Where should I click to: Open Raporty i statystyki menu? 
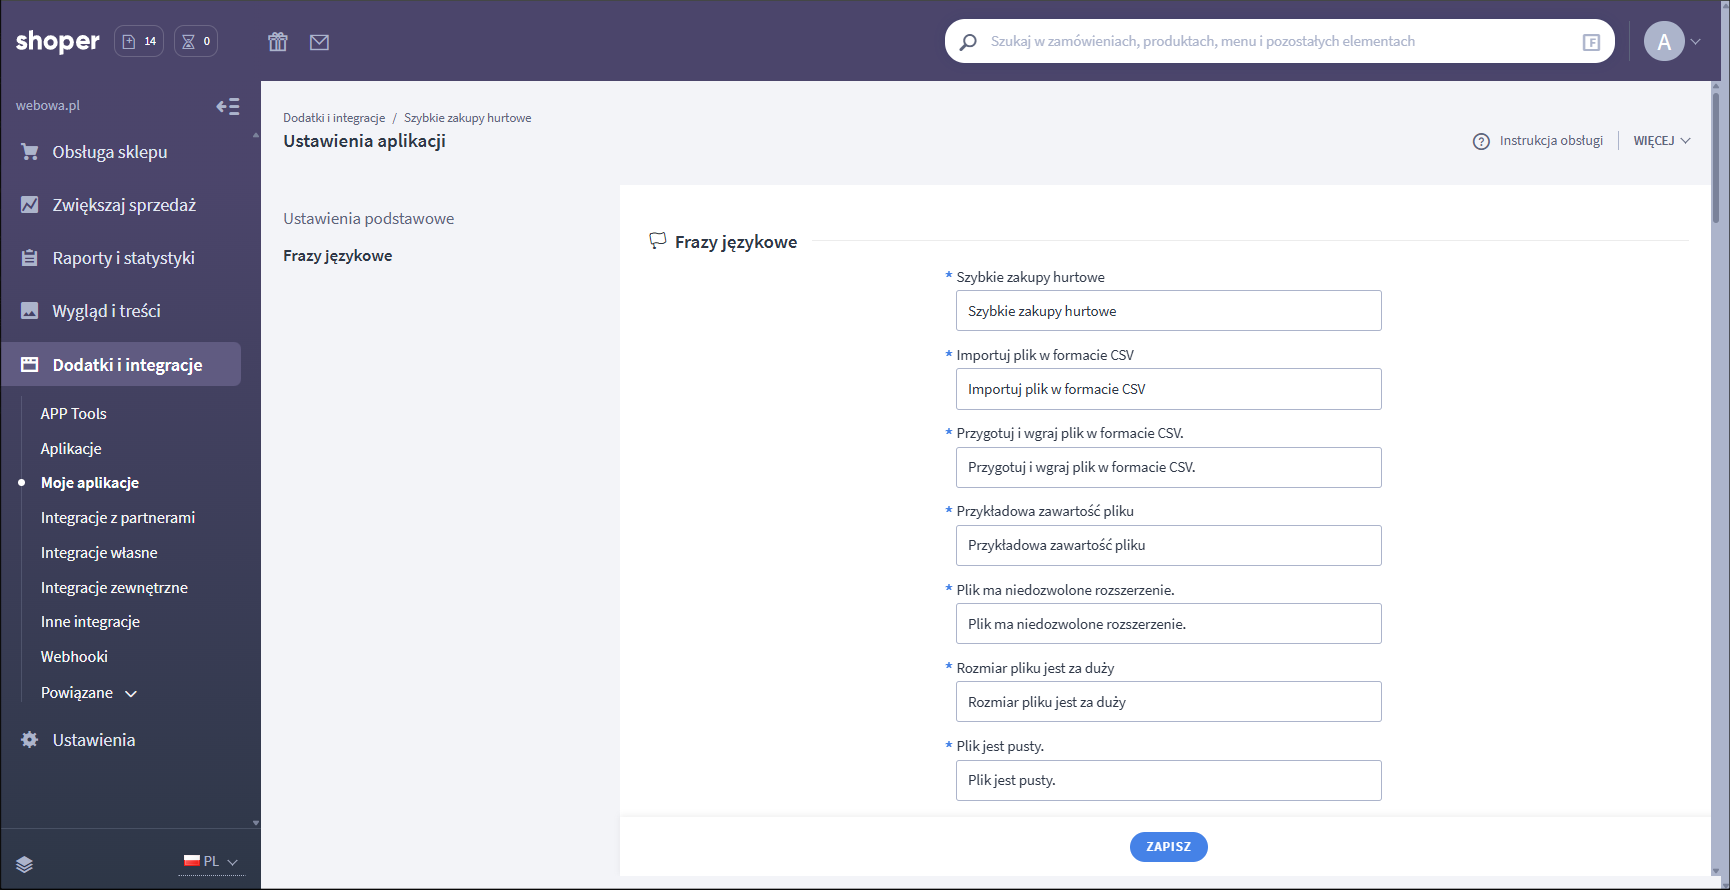pyautogui.click(x=123, y=258)
